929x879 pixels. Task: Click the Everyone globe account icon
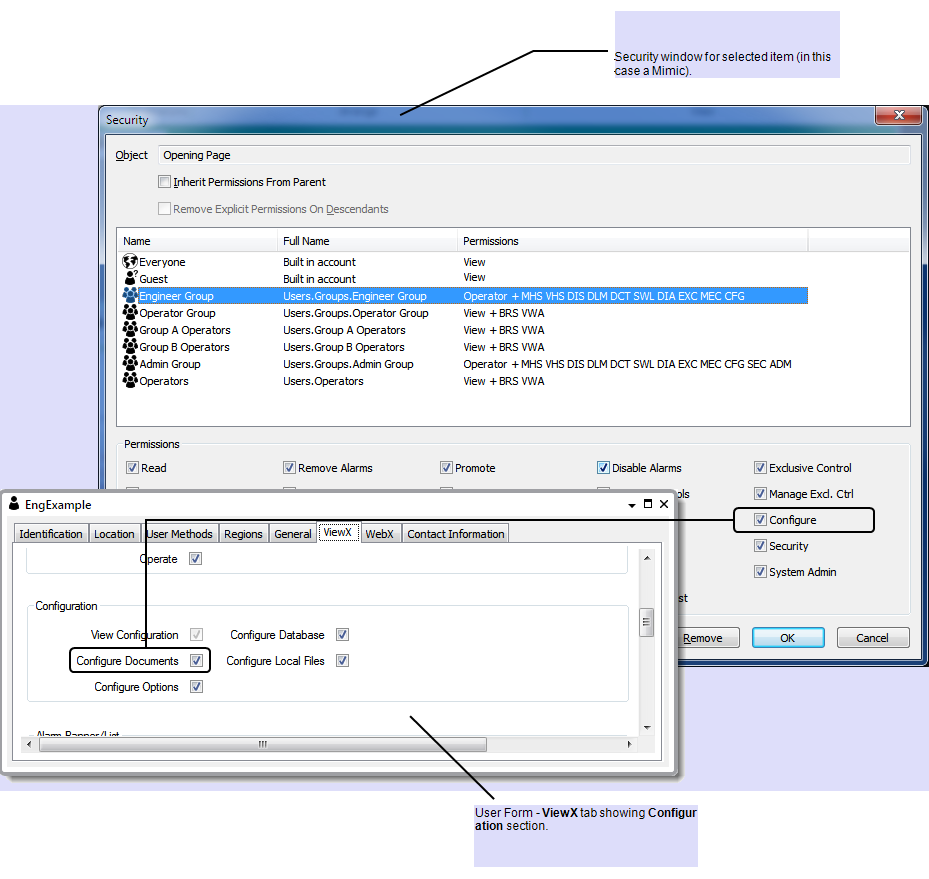click(x=129, y=262)
